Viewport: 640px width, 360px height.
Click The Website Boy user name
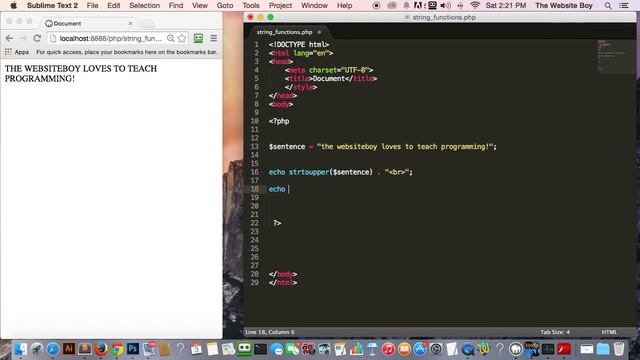(x=564, y=5)
